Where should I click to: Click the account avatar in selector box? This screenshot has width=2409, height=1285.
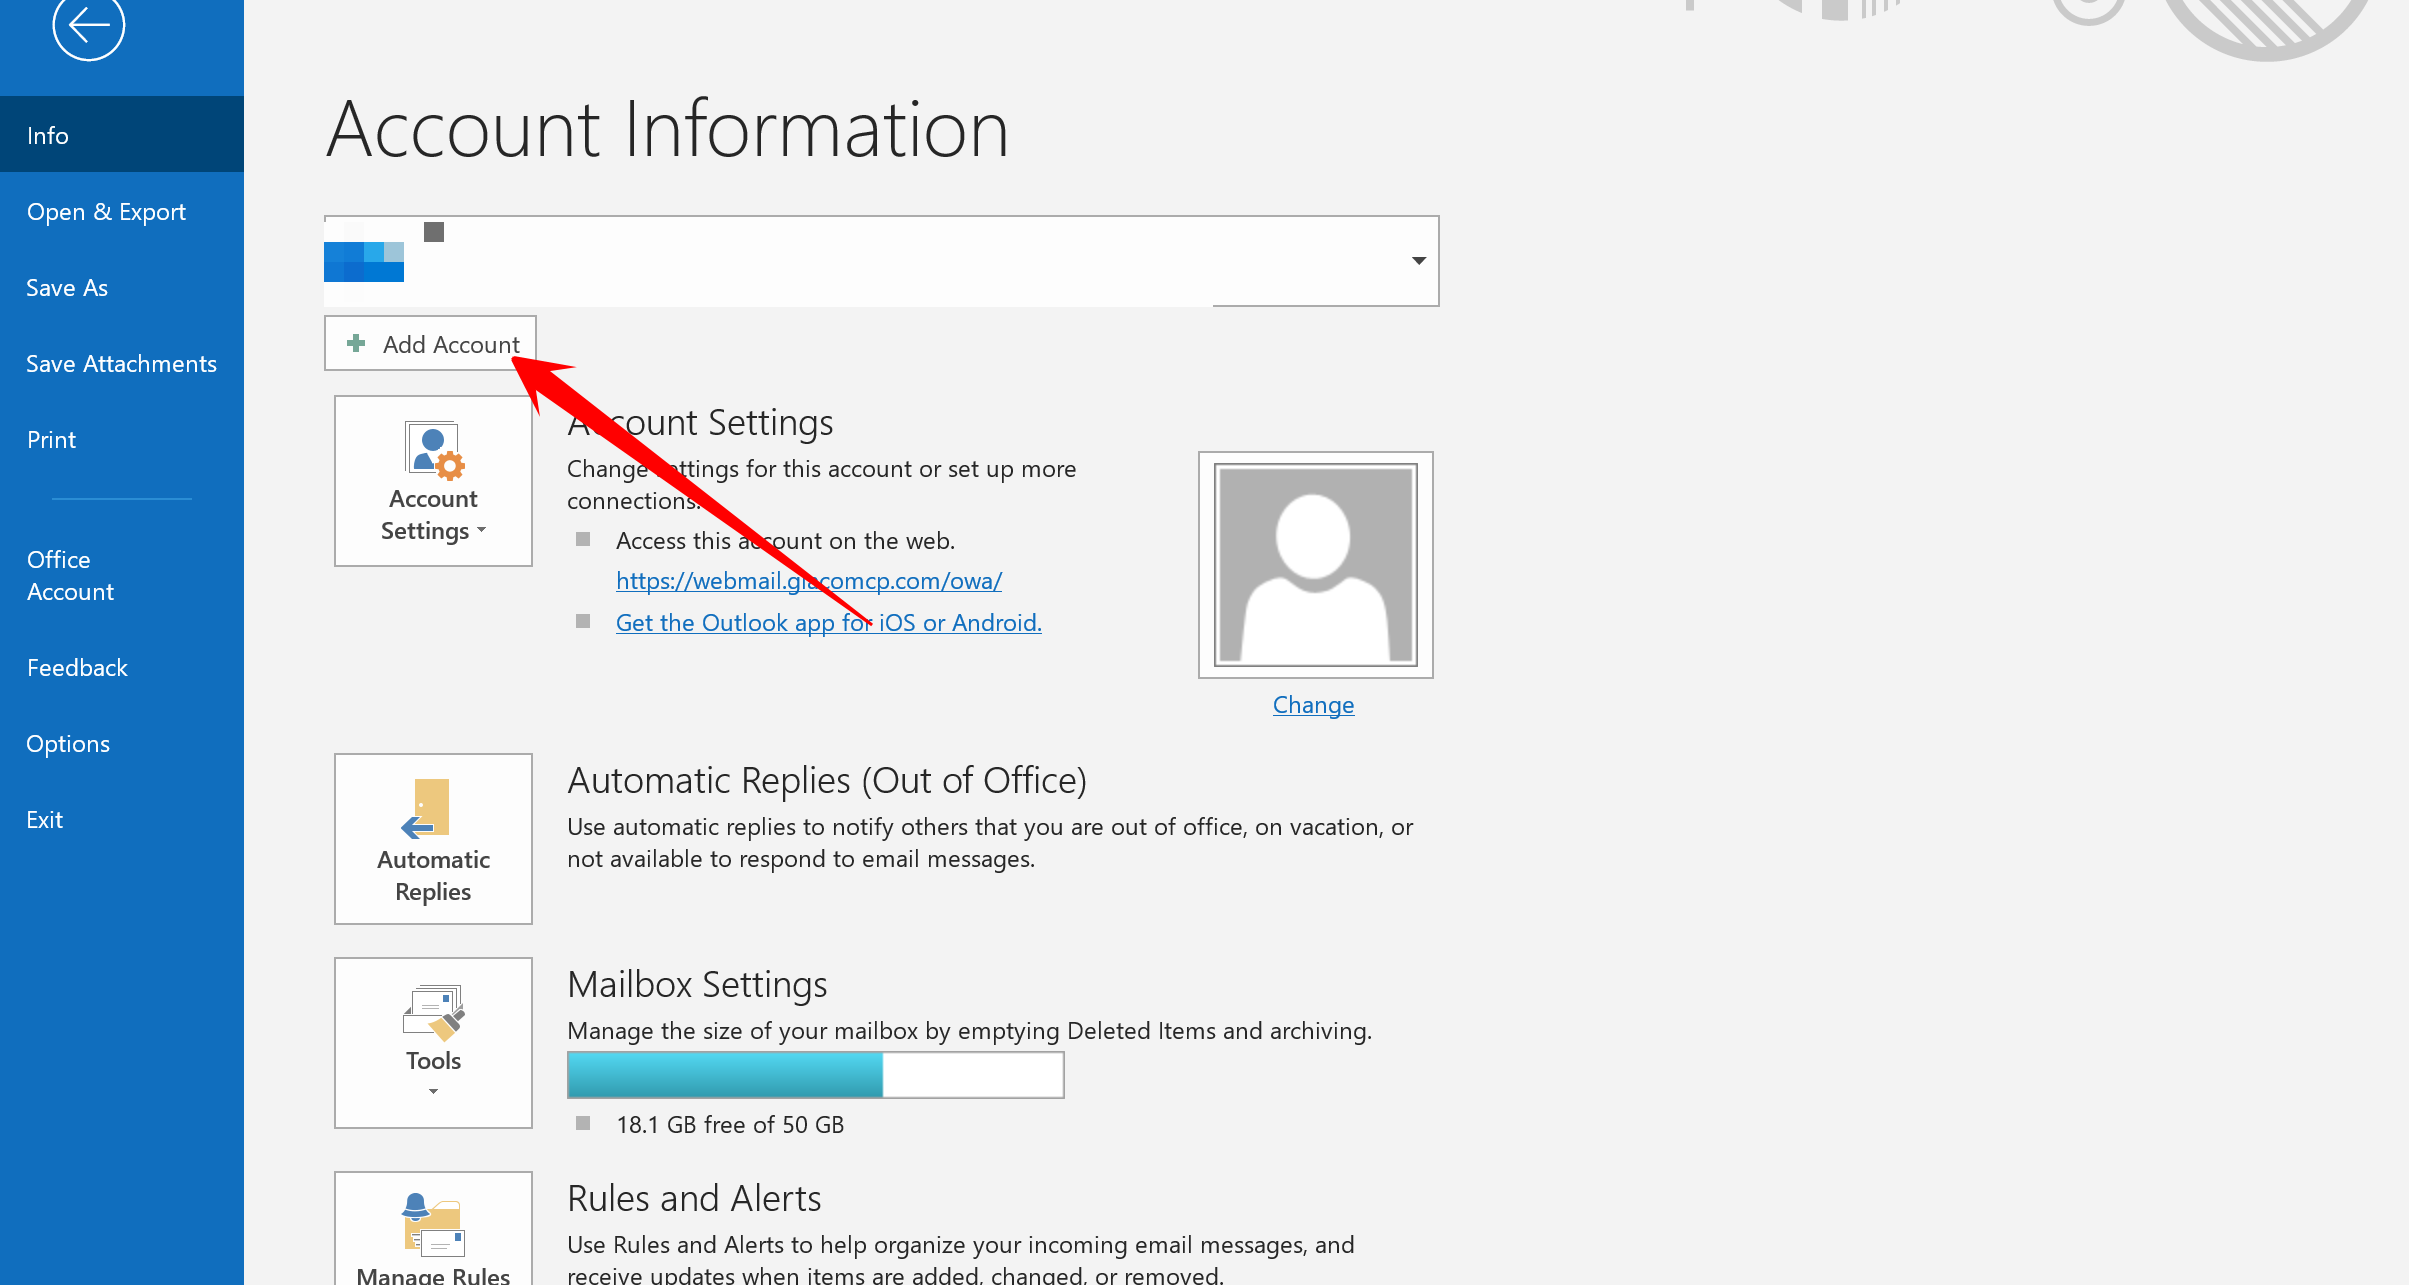click(x=364, y=262)
